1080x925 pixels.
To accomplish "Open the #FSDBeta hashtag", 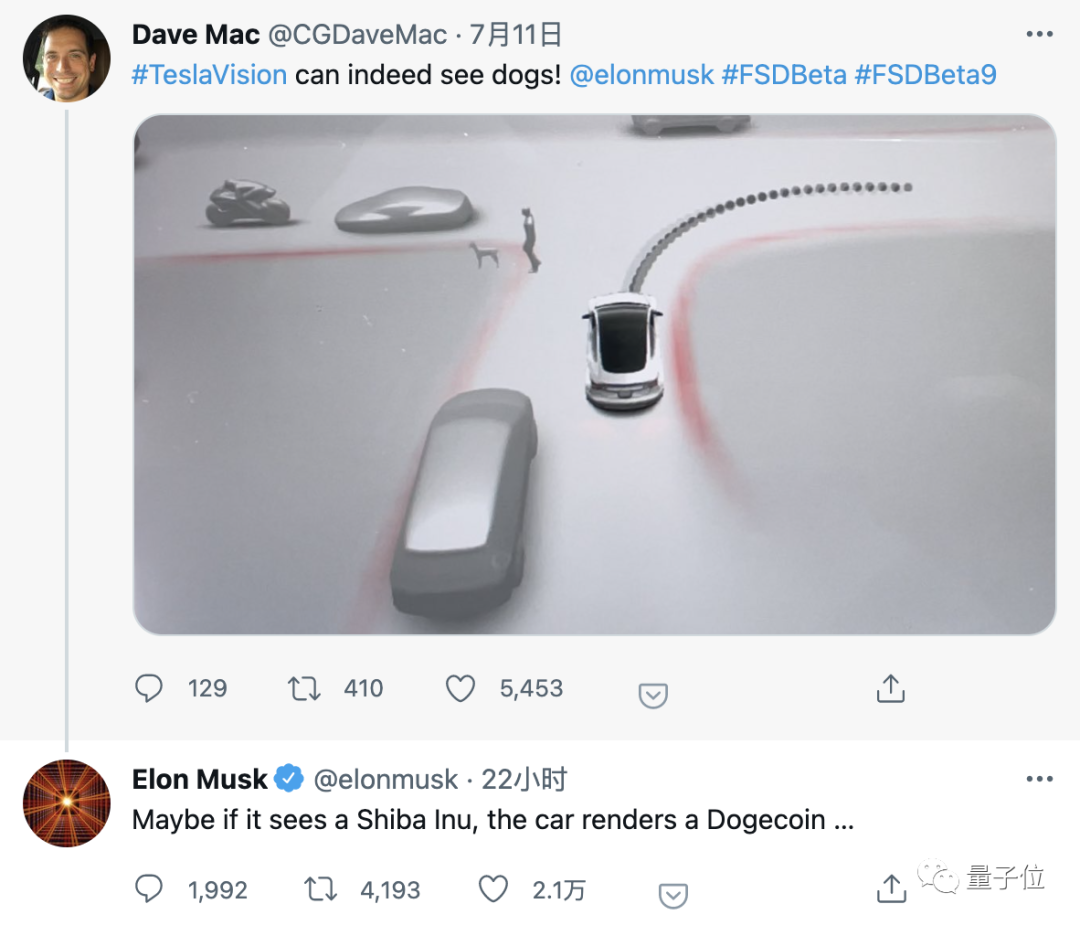I will coord(783,74).
